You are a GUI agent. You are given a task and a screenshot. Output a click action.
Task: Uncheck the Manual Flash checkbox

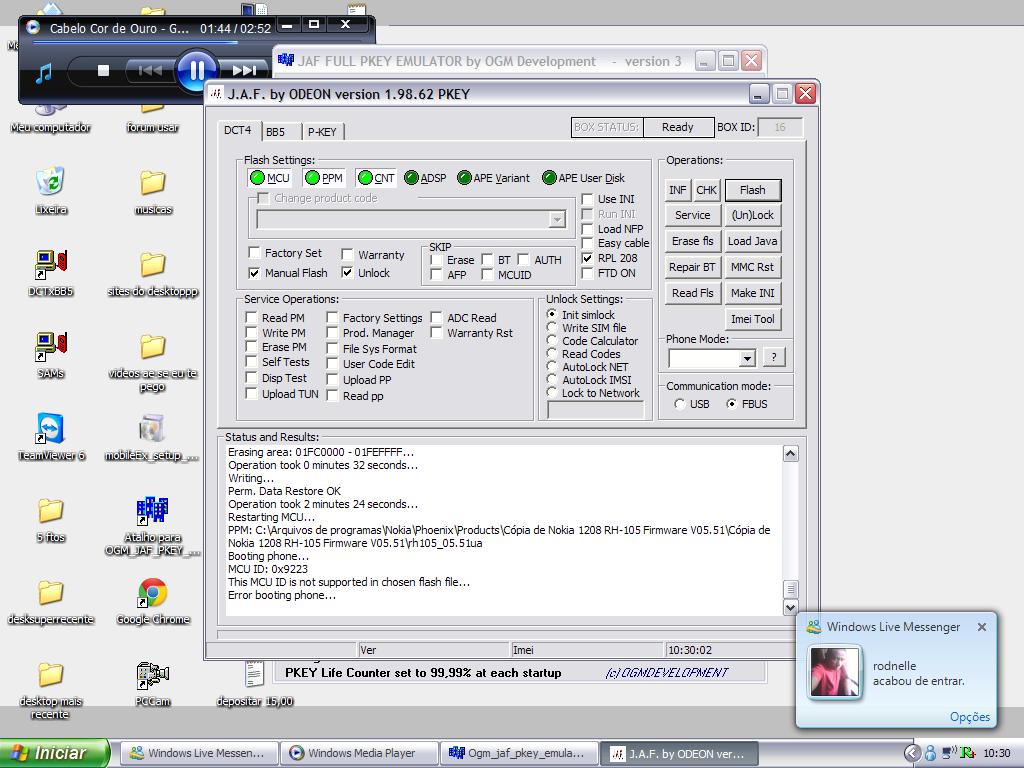[x=254, y=273]
